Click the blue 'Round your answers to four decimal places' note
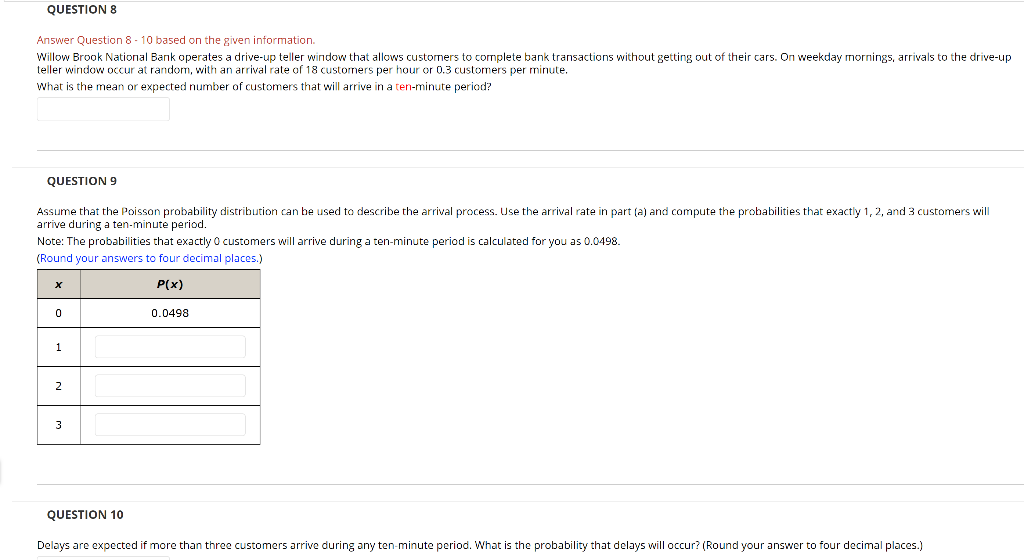Image resolution: width=1024 pixels, height=560 pixels. pyautogui.click(x=150, y=258)
